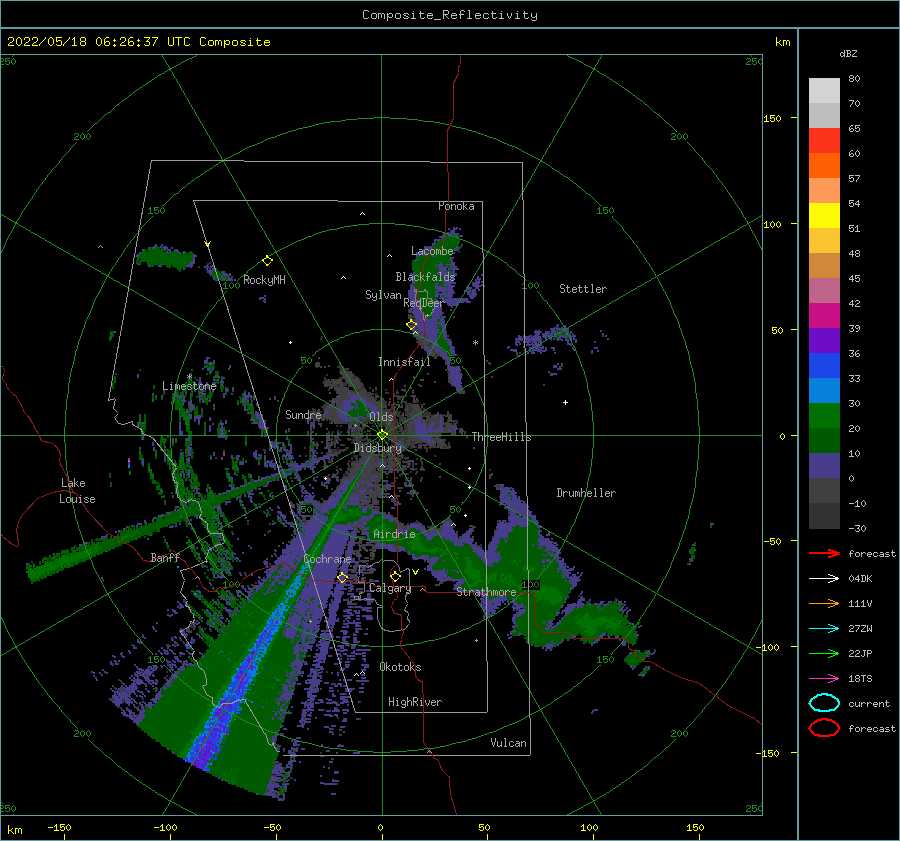Click the Cochrane city label

click(327, 559)
